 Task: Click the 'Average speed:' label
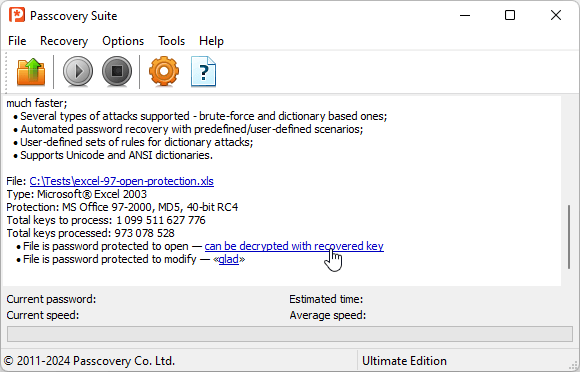tap(327, 315)
